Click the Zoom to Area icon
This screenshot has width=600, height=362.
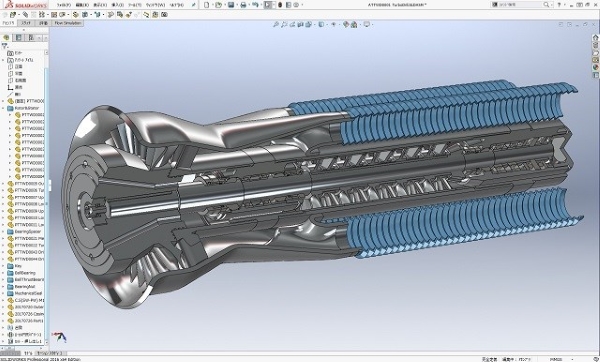284,24
